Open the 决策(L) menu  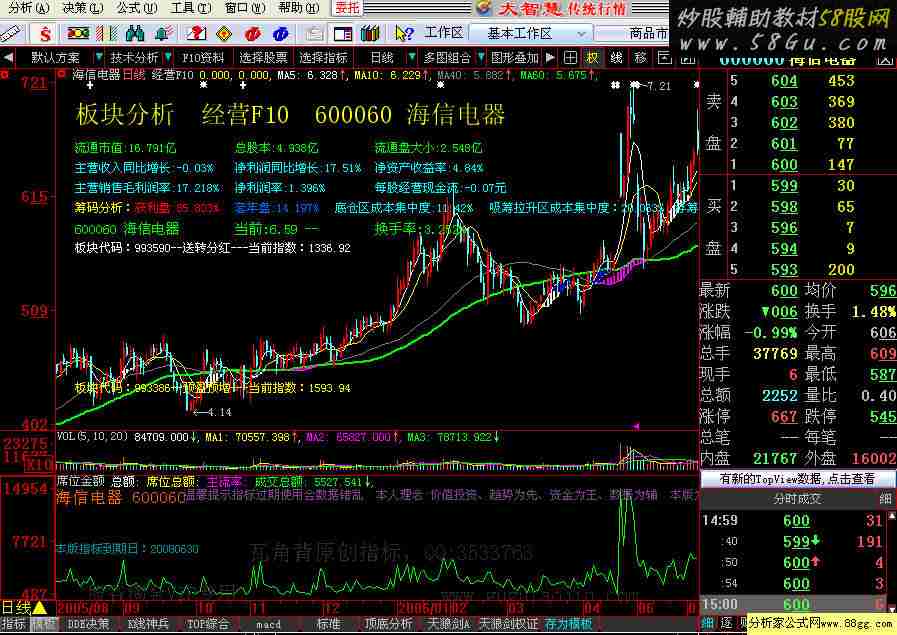[82, 8]
